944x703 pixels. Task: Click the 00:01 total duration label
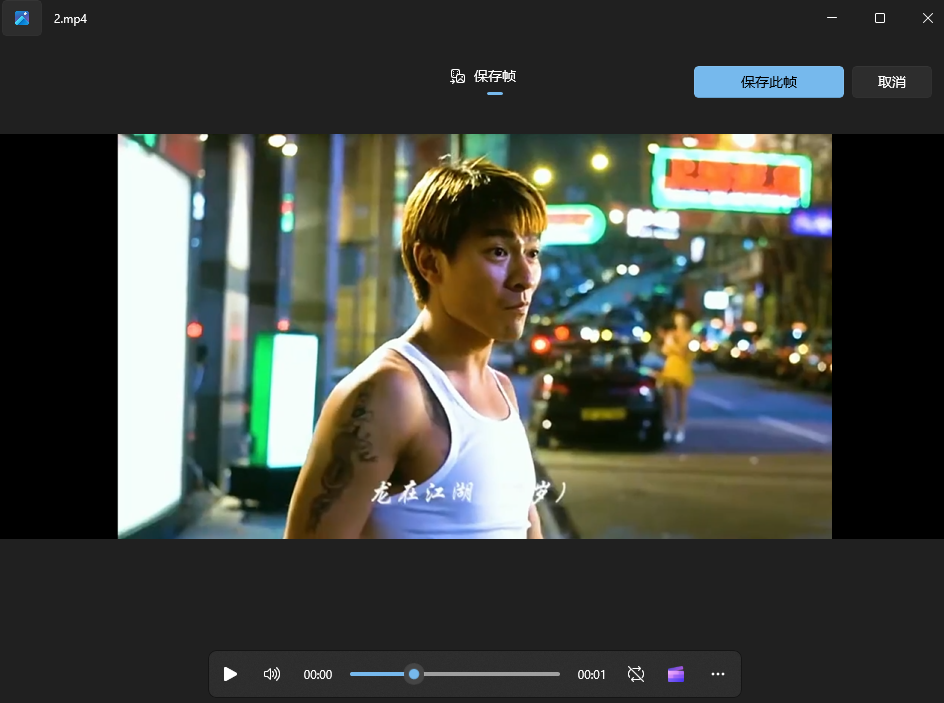591,675
